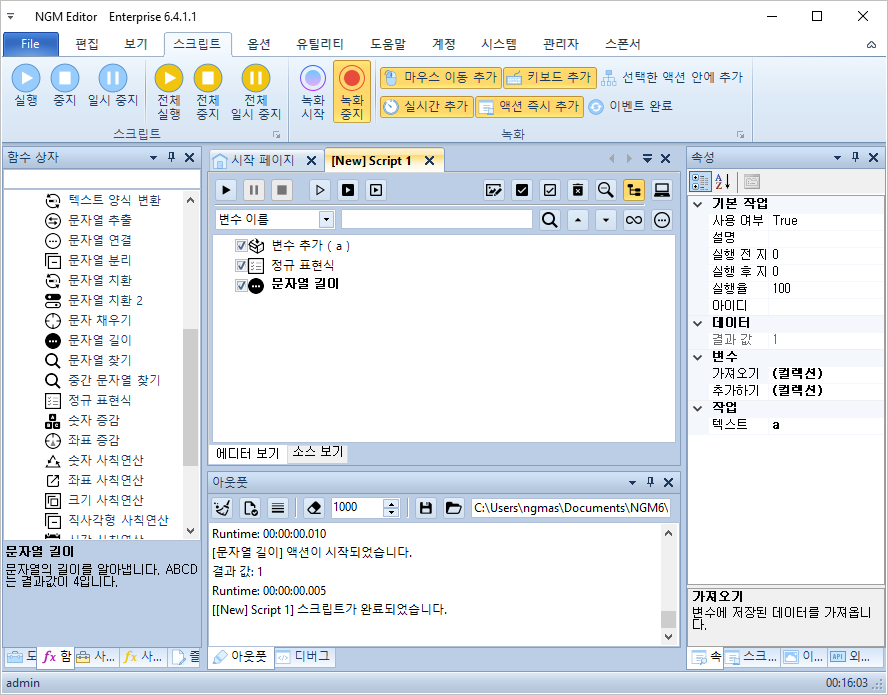Collapse the 기본 작업 property group
888x695 pixels.
698,204
